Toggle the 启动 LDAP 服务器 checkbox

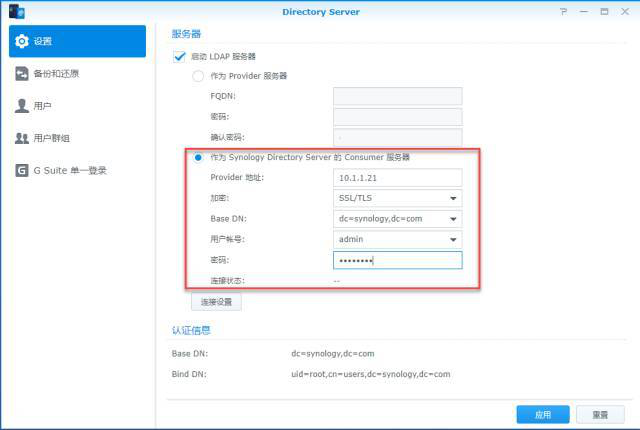[179, 56]
